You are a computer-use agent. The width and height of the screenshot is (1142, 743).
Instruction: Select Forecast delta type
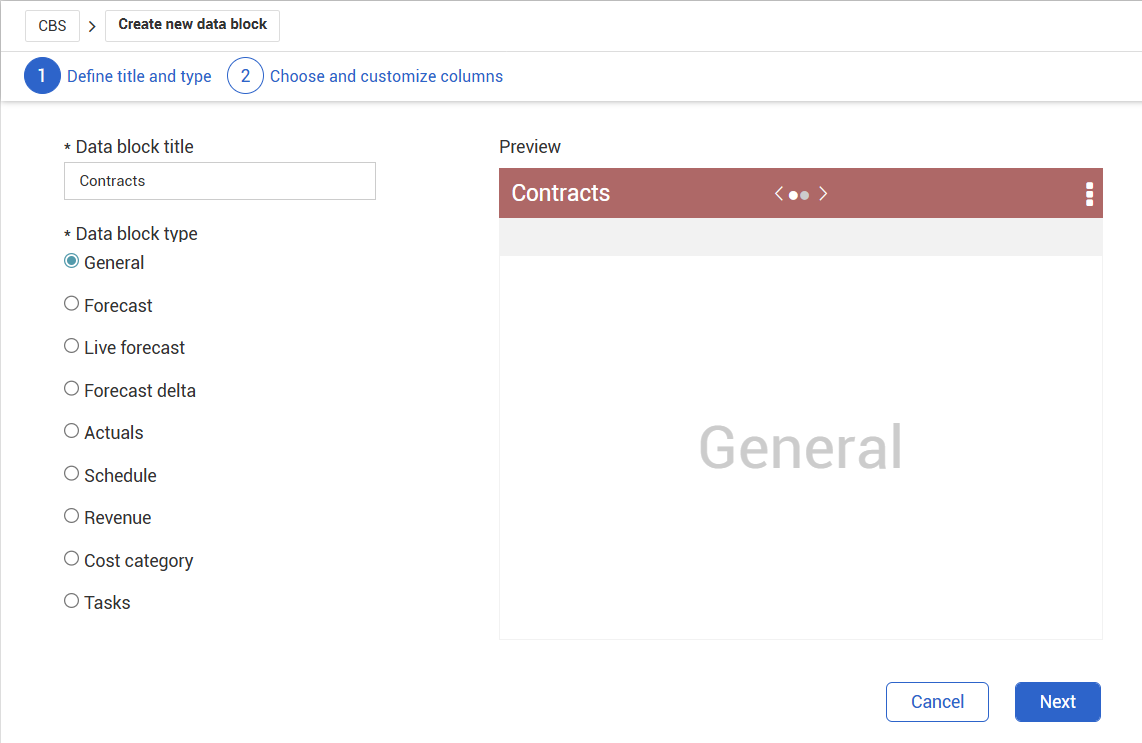point(71,389)
